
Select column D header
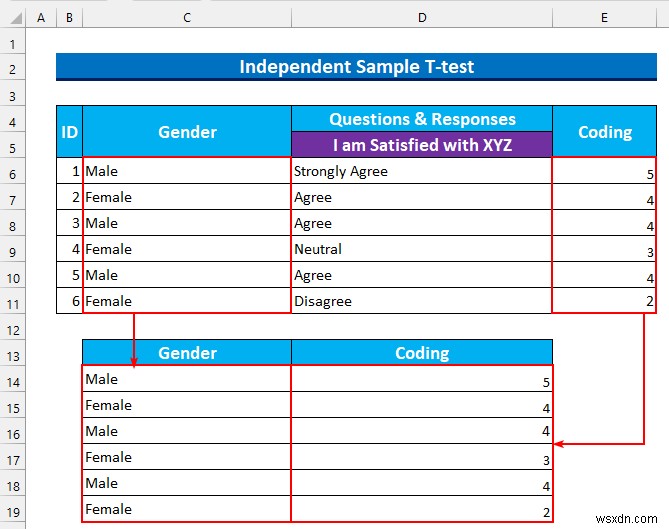coord(422,17)
